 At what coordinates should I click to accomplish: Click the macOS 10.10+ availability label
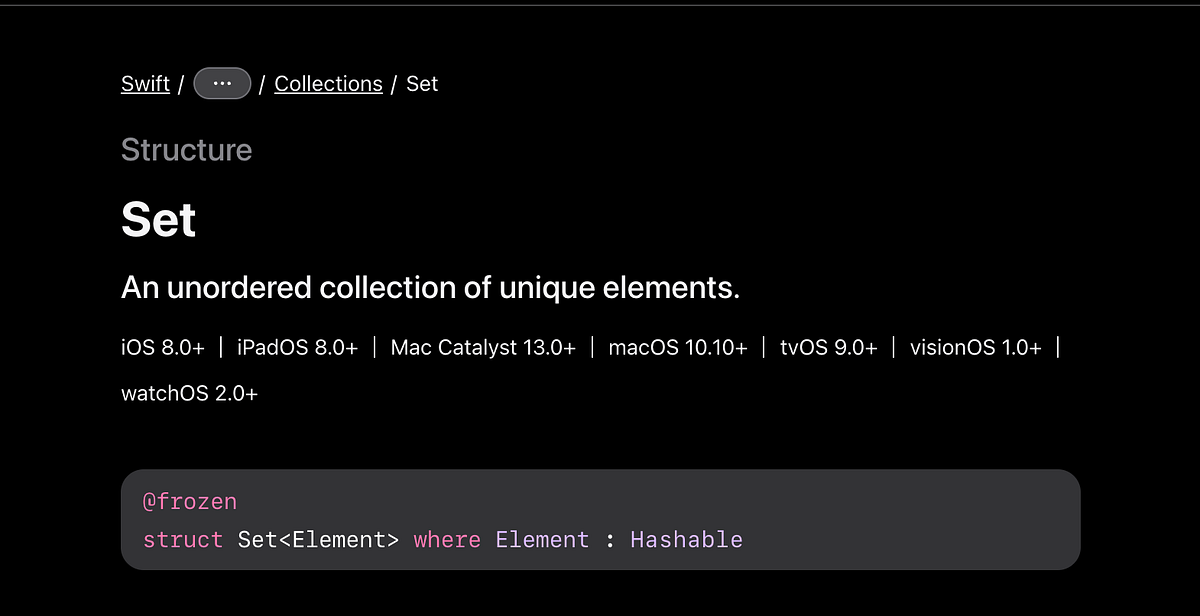tap(678, 347)
